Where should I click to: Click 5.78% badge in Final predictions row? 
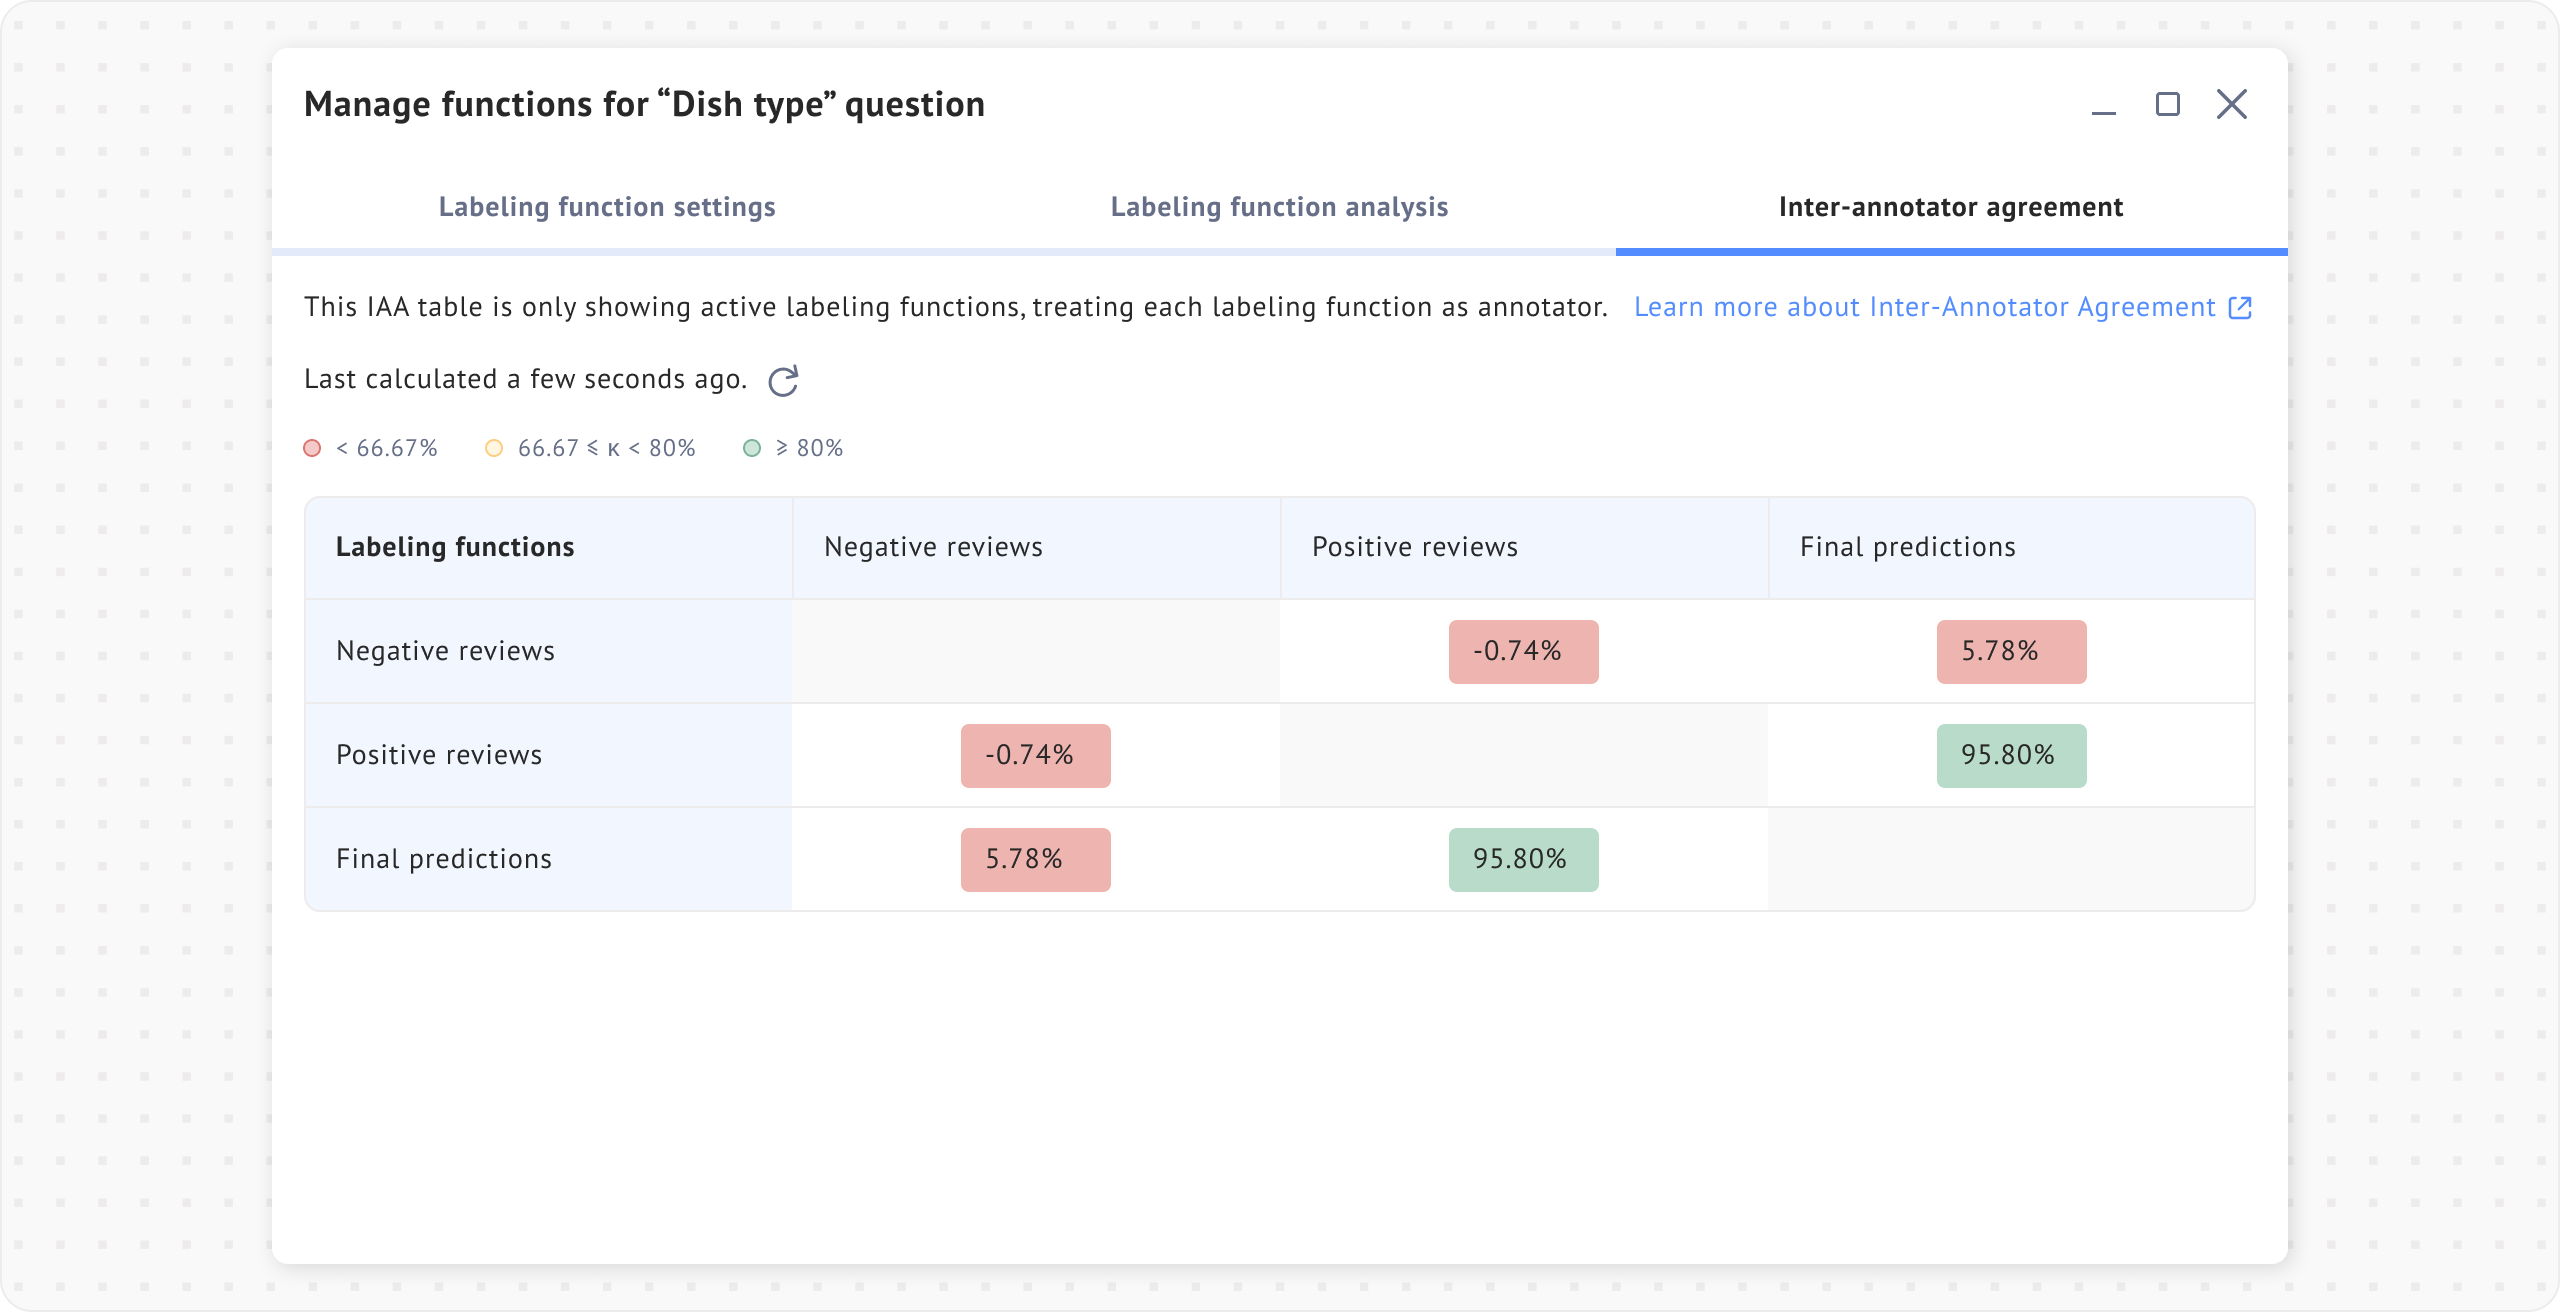tap(1035, 860)
